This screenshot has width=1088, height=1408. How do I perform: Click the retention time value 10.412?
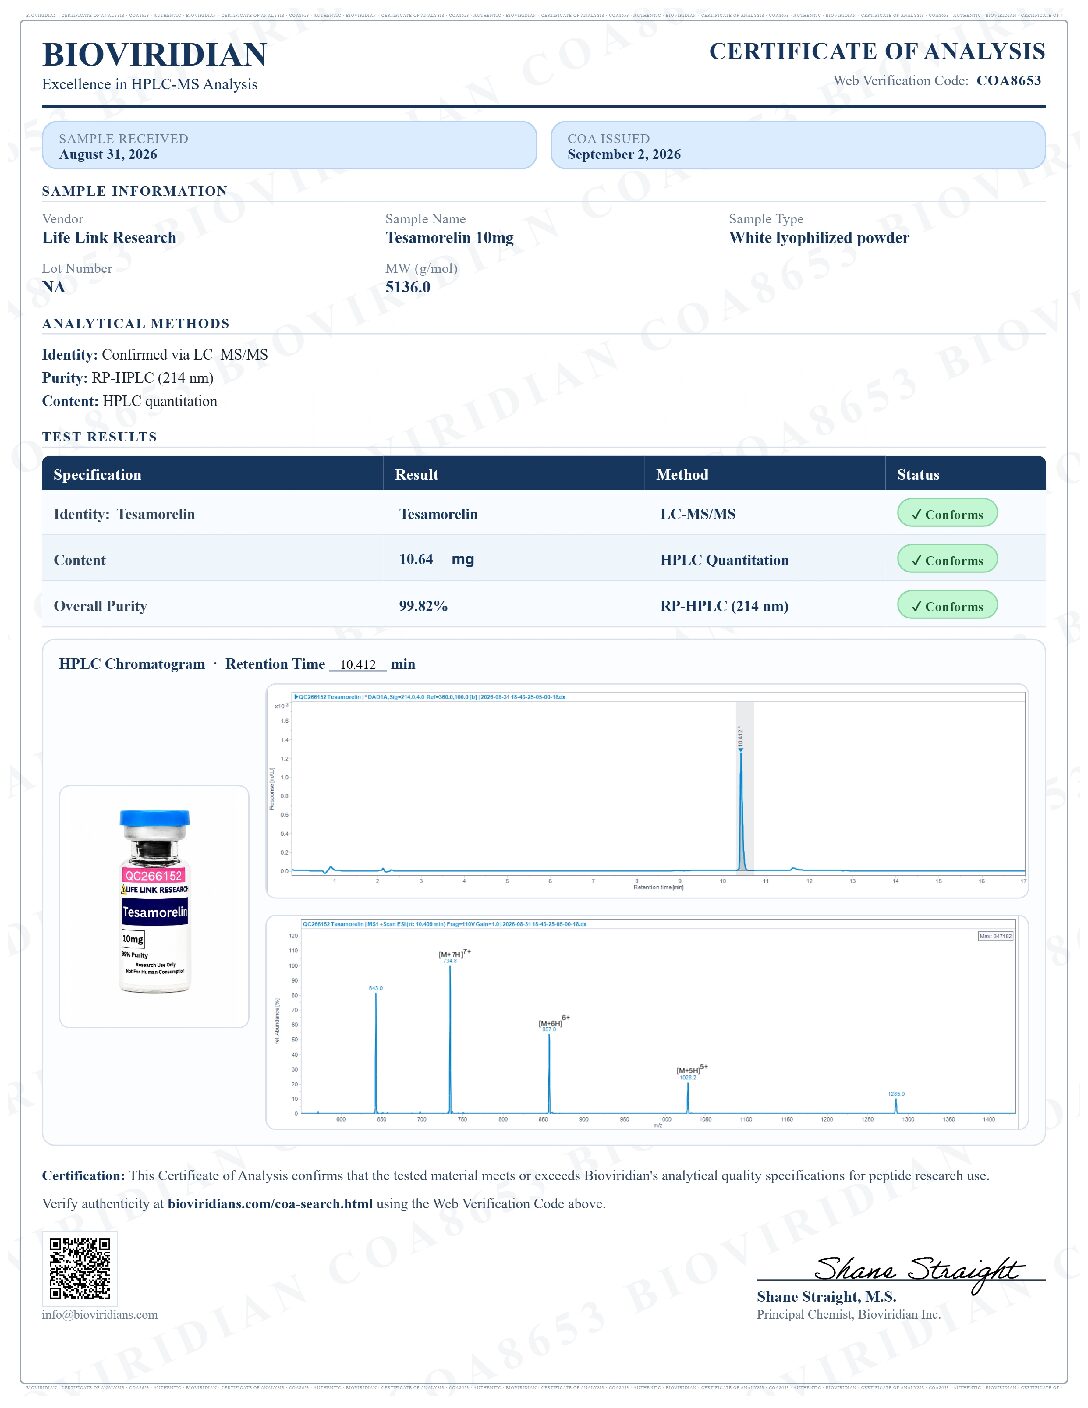point(358,665)
